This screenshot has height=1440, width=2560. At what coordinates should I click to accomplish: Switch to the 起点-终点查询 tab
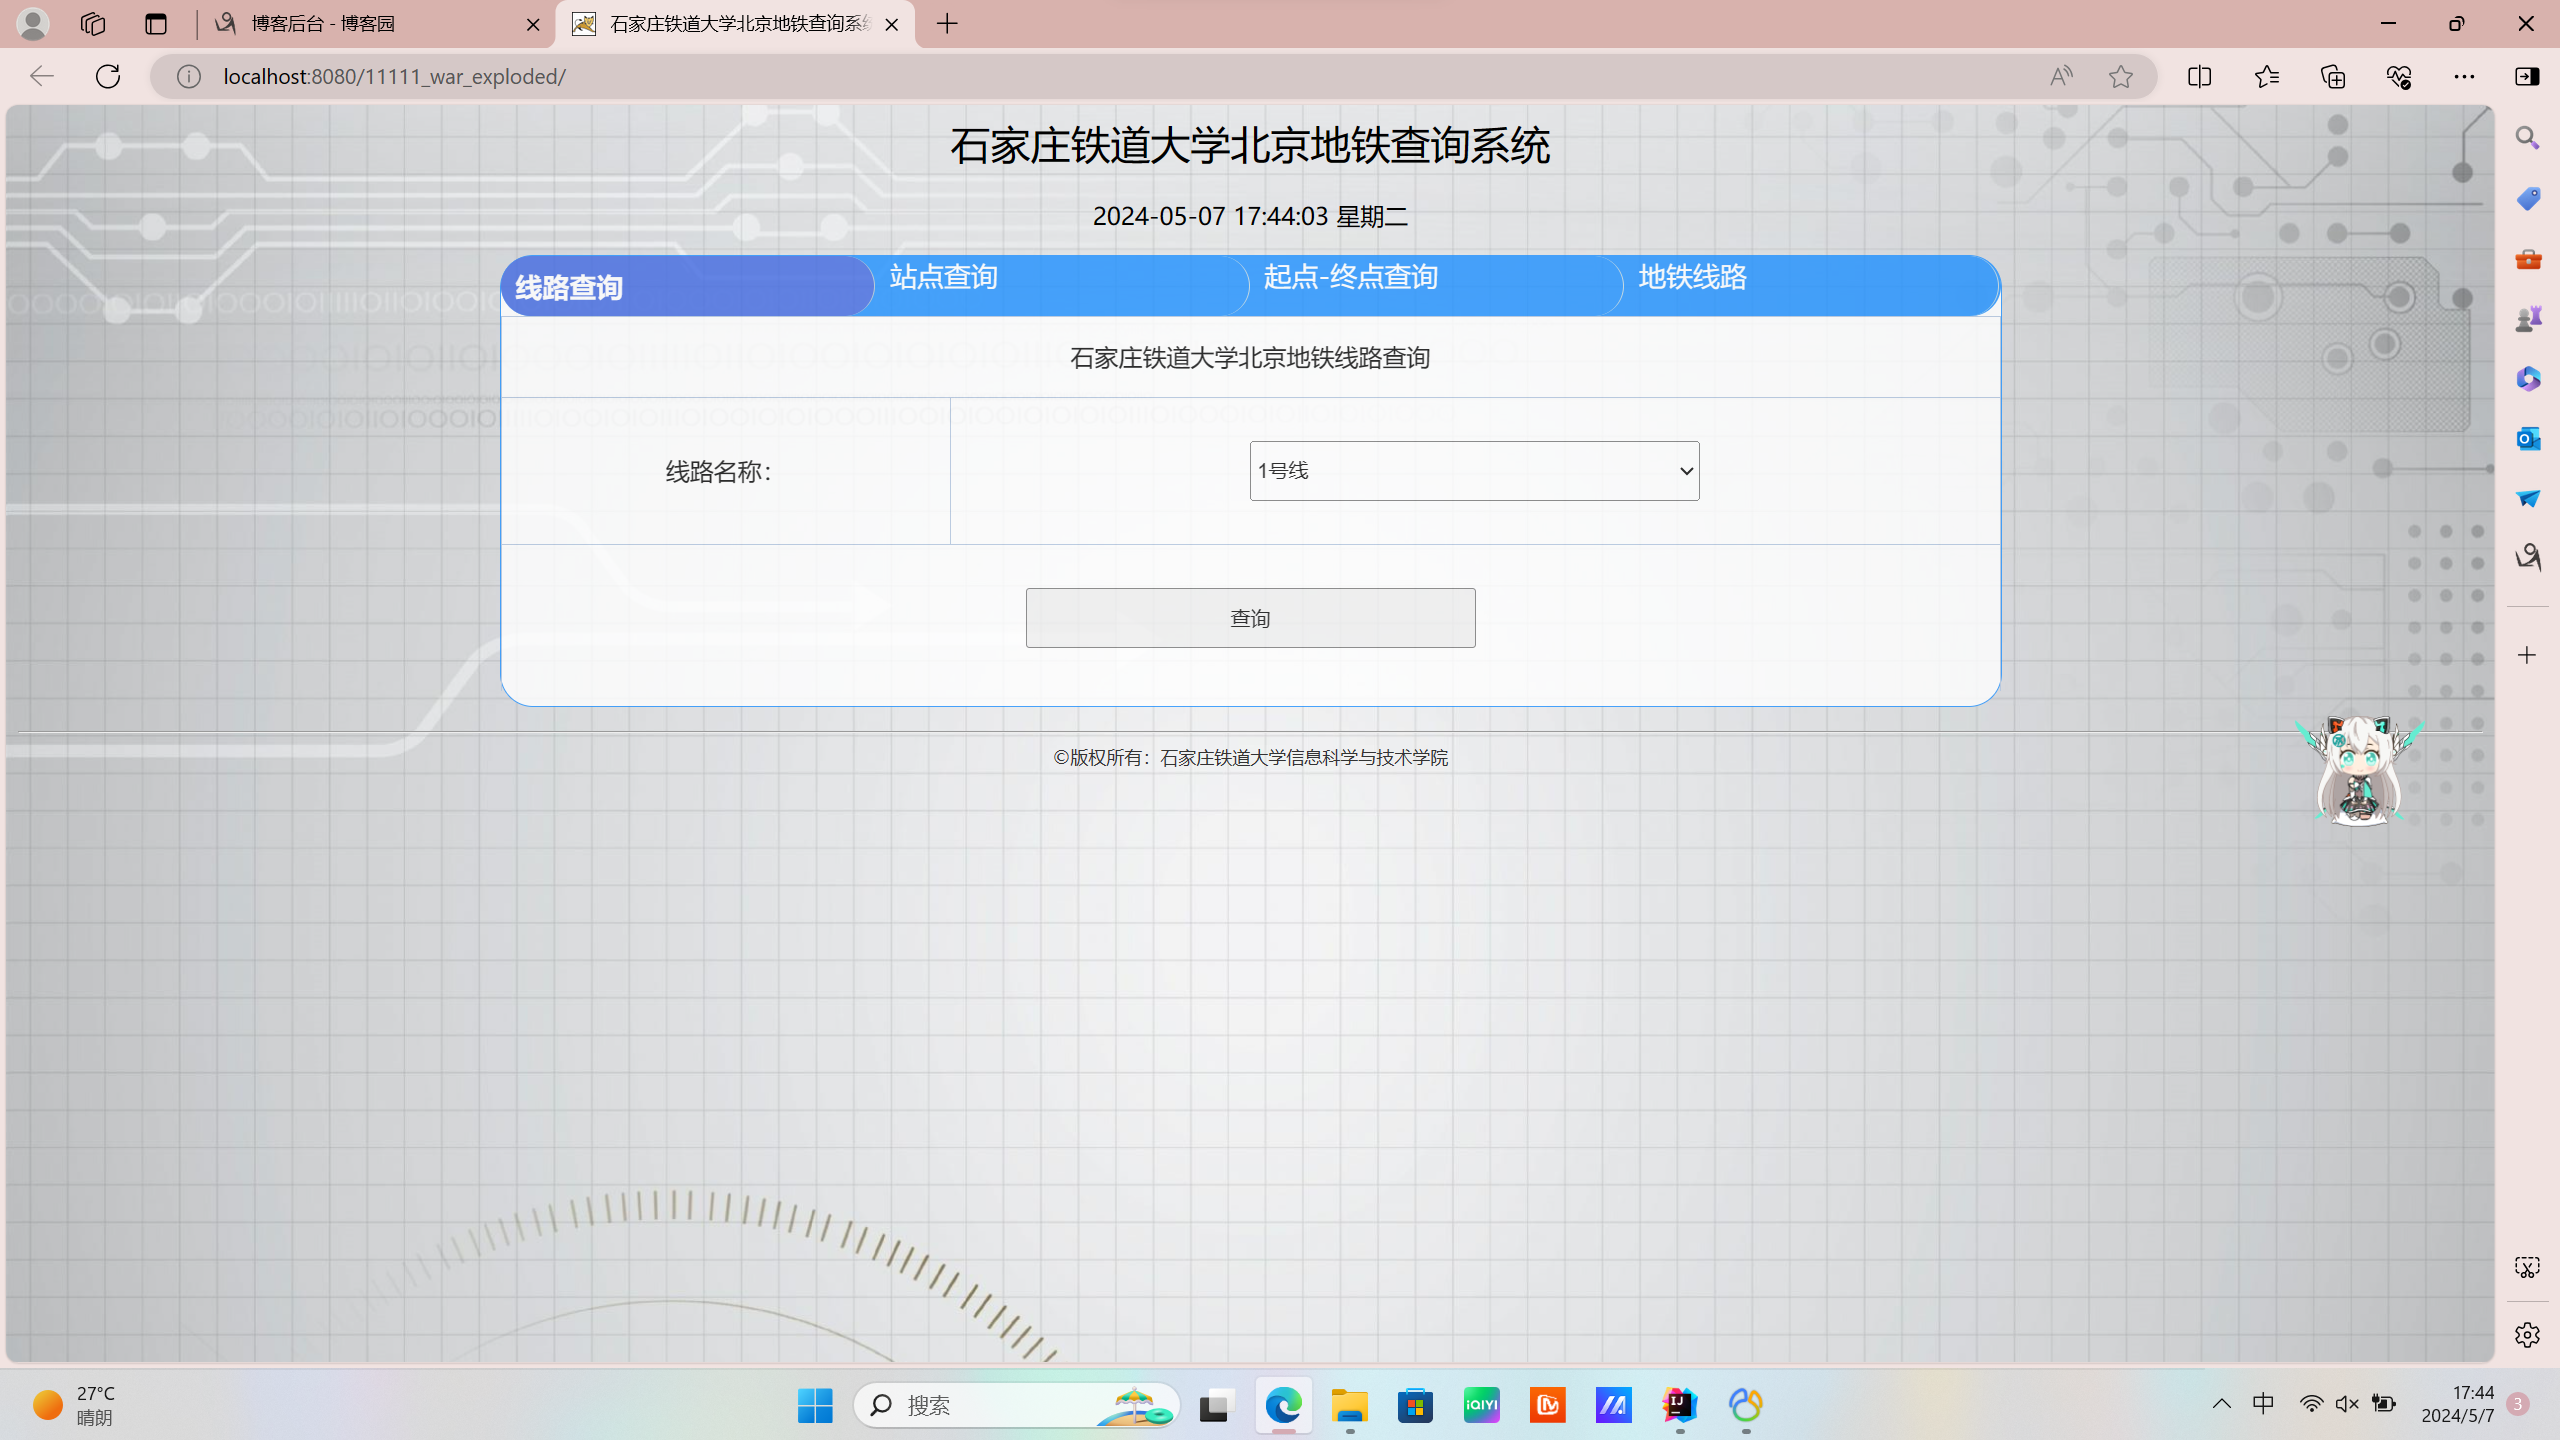[x=1350, y=277]
